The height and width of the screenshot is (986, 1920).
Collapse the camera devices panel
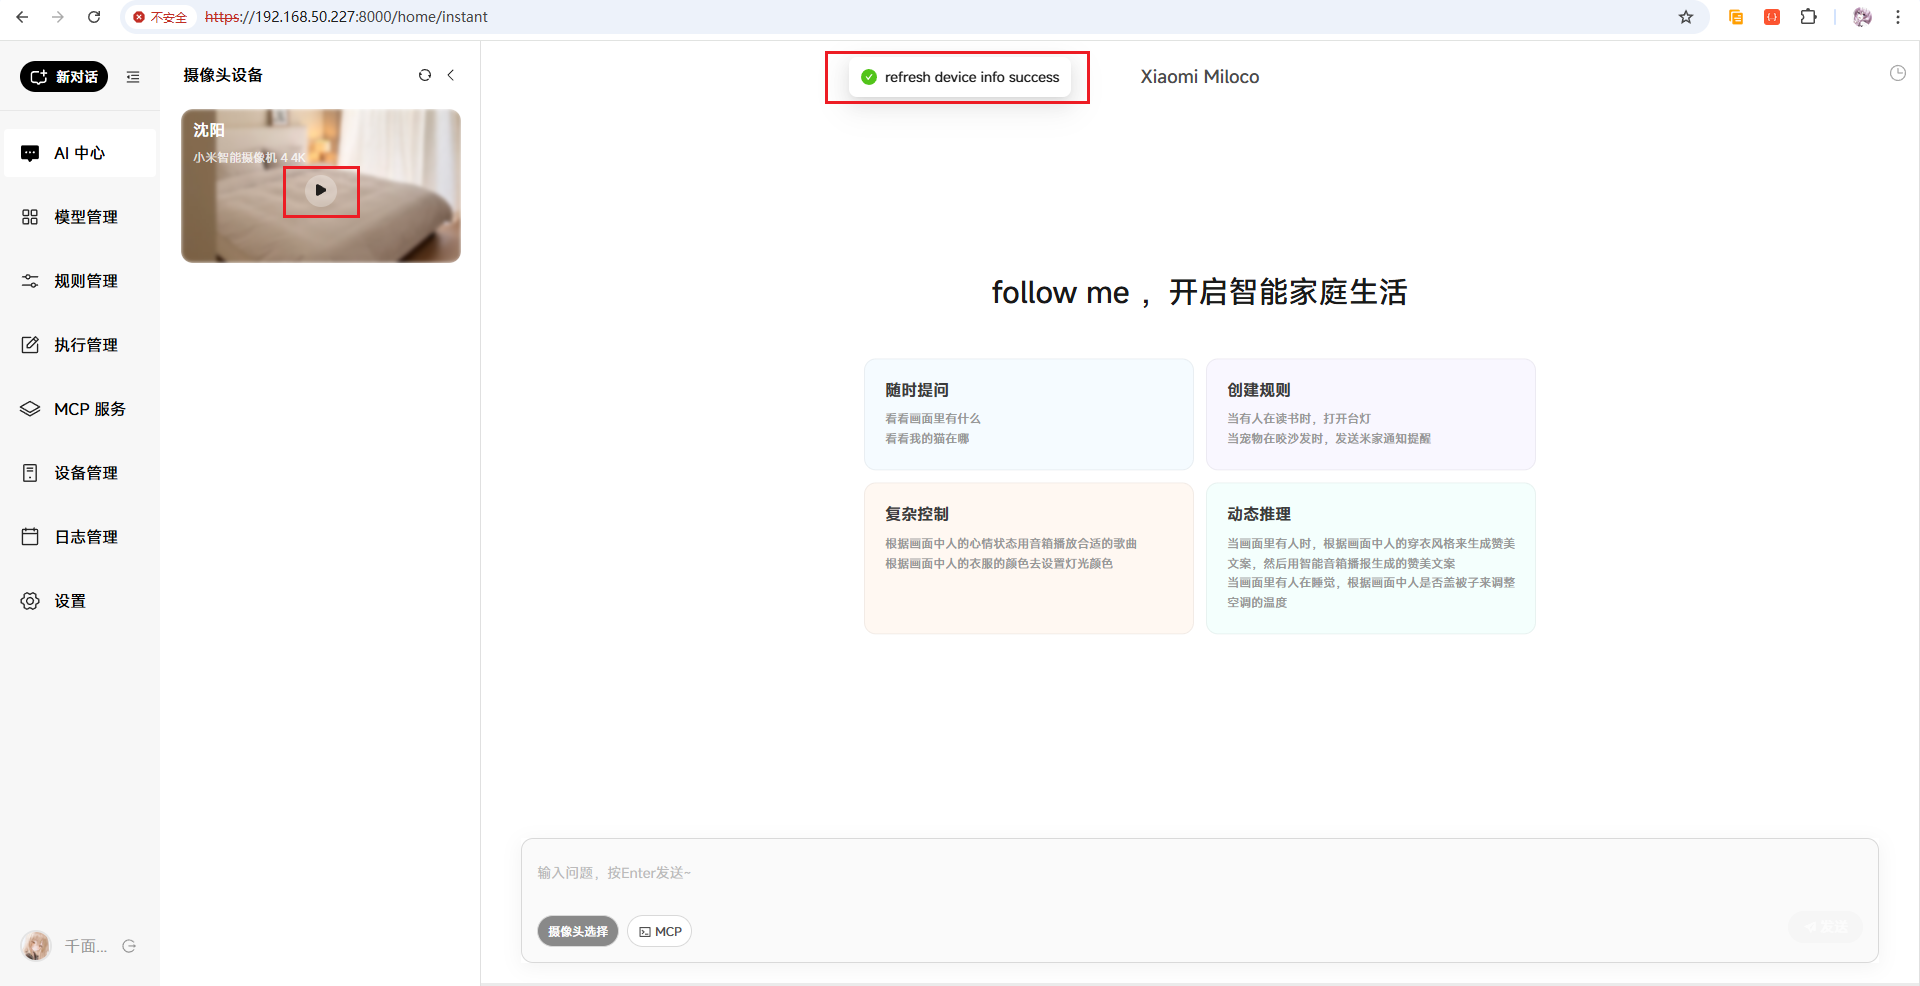click(451, 75)
